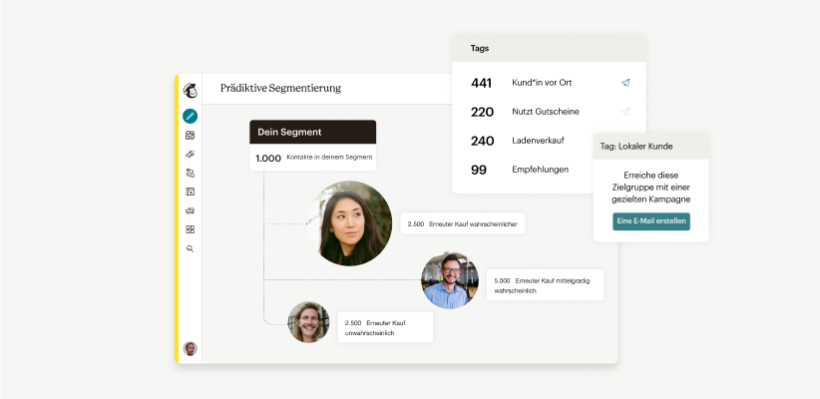Viewport: 820px width, 399px height.
Task: Click the Prädiktive Segmentierung page title
Action: pos(280,88)
